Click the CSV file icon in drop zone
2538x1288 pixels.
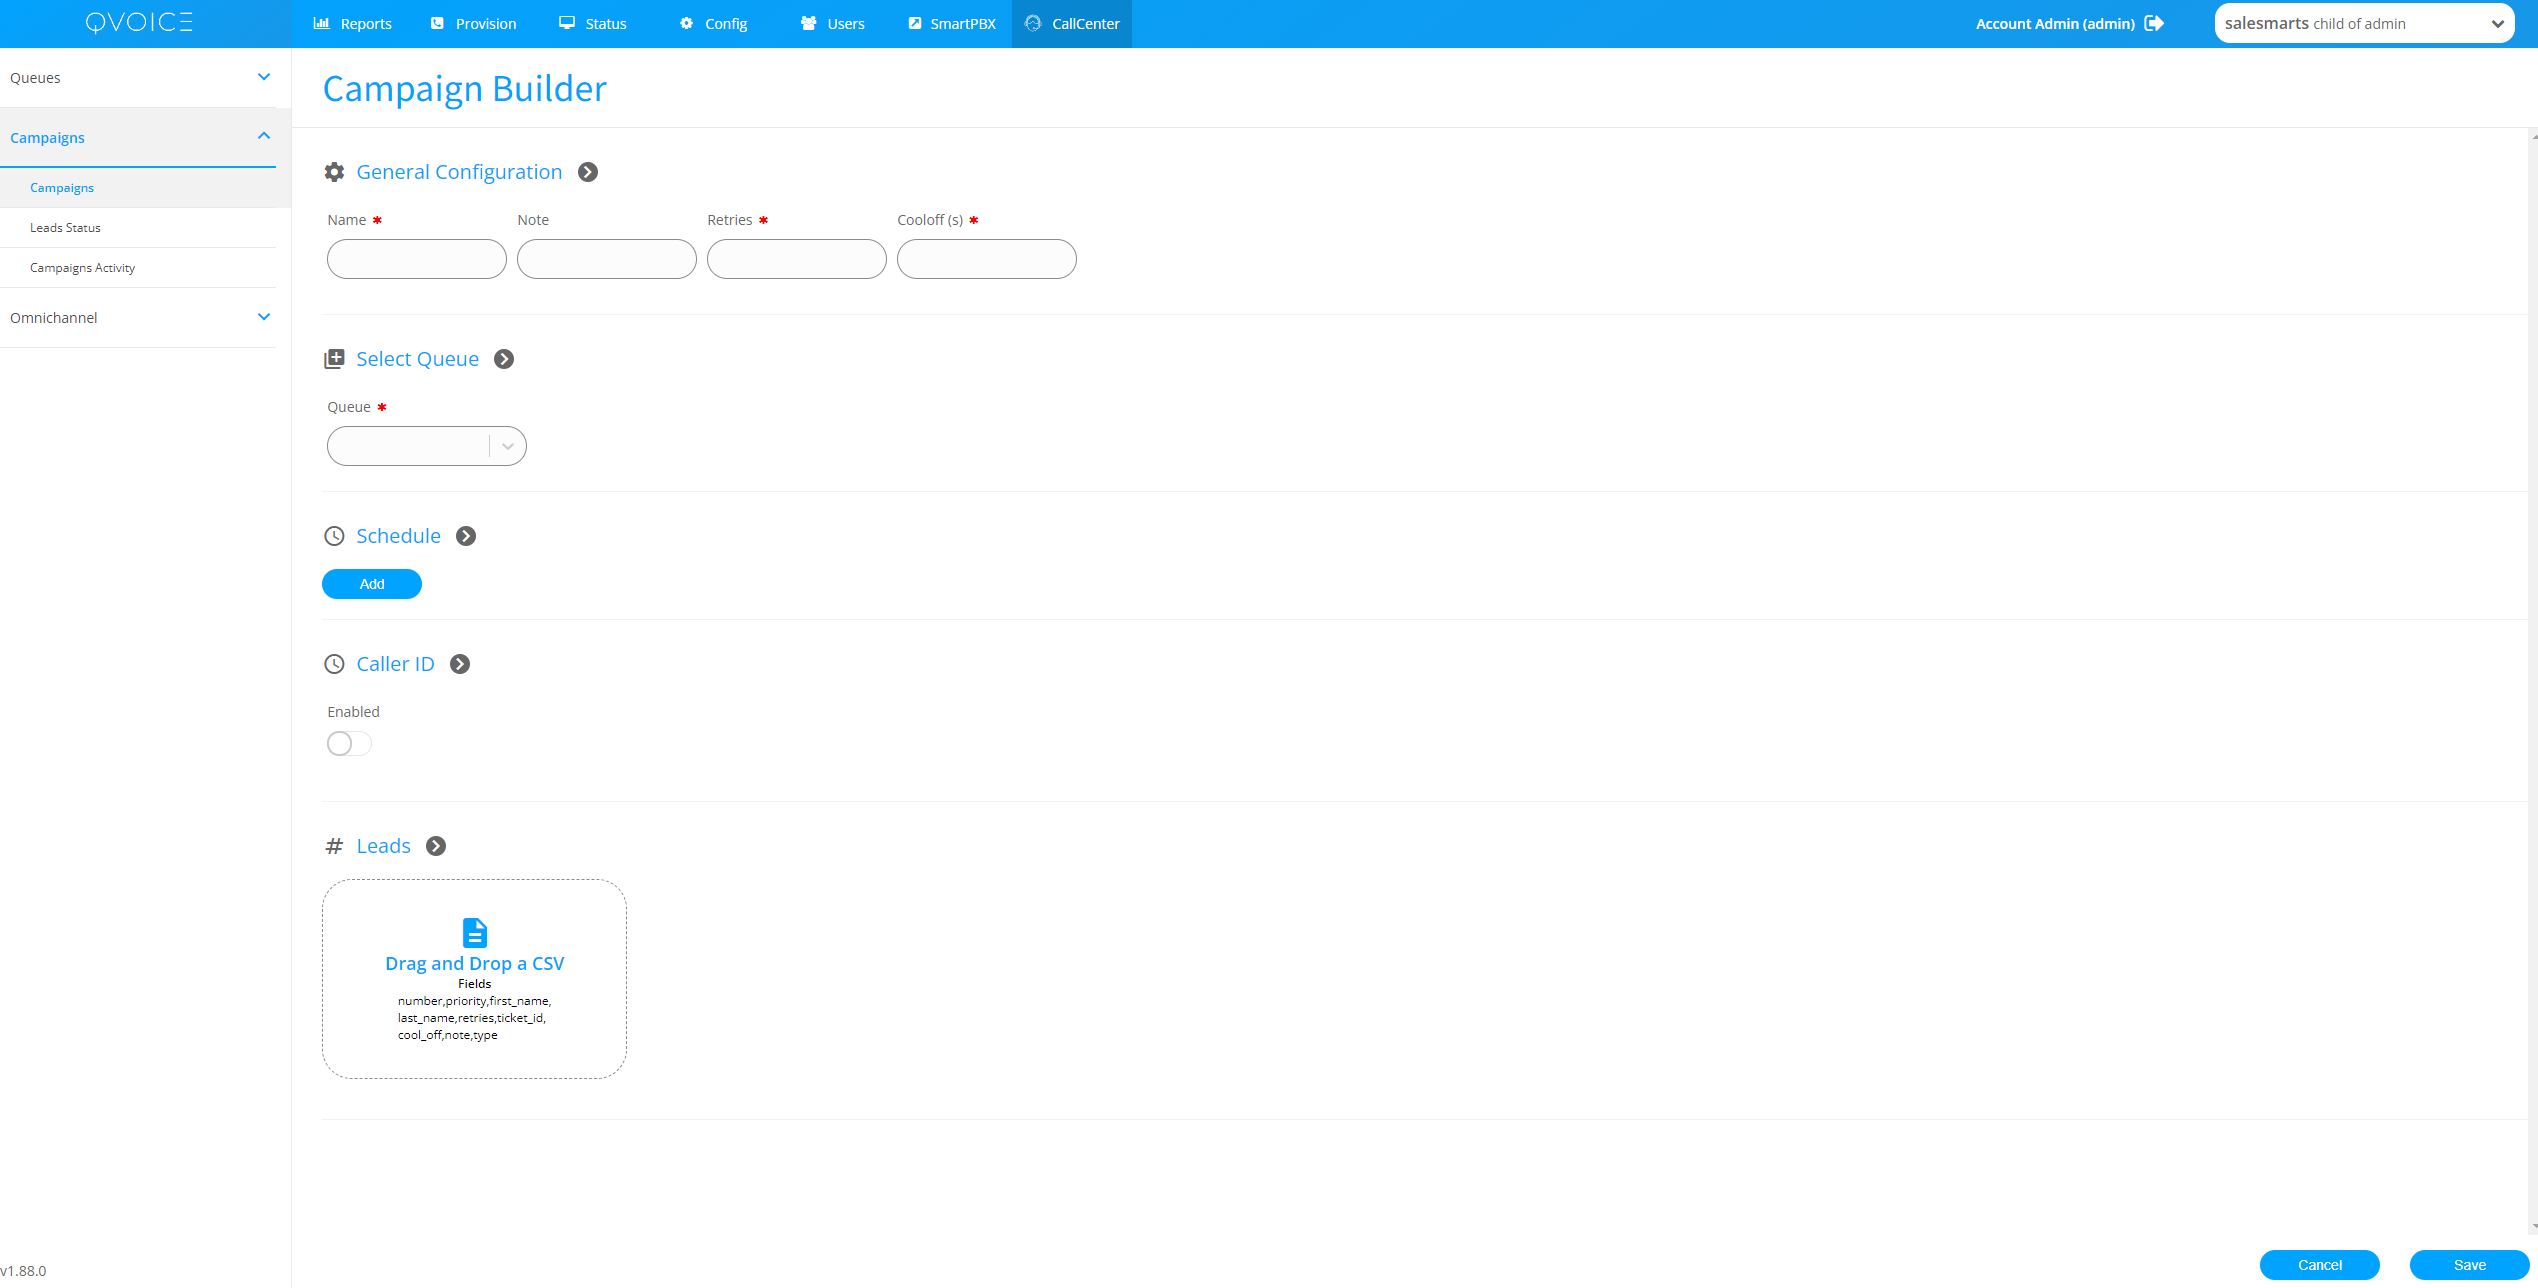[x=475, y=932]
